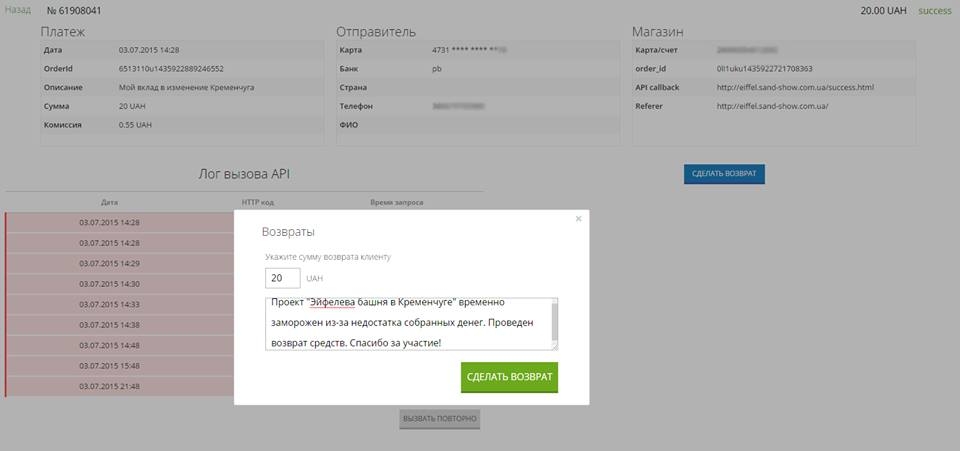Viewport: 960px width, 451px height.
Task: Click the comment text area scrollbar
Action: [553, 318]
